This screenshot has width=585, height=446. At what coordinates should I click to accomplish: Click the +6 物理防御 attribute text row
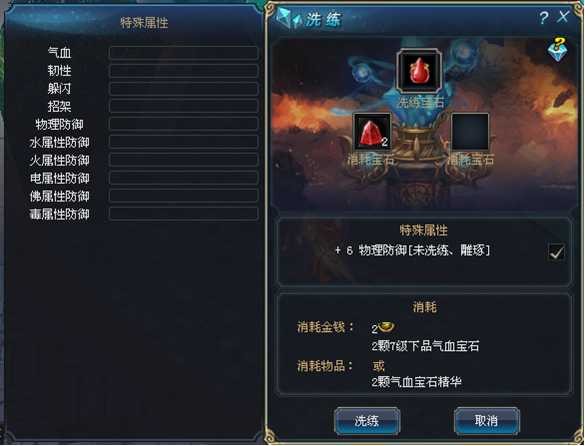point(412,250)
